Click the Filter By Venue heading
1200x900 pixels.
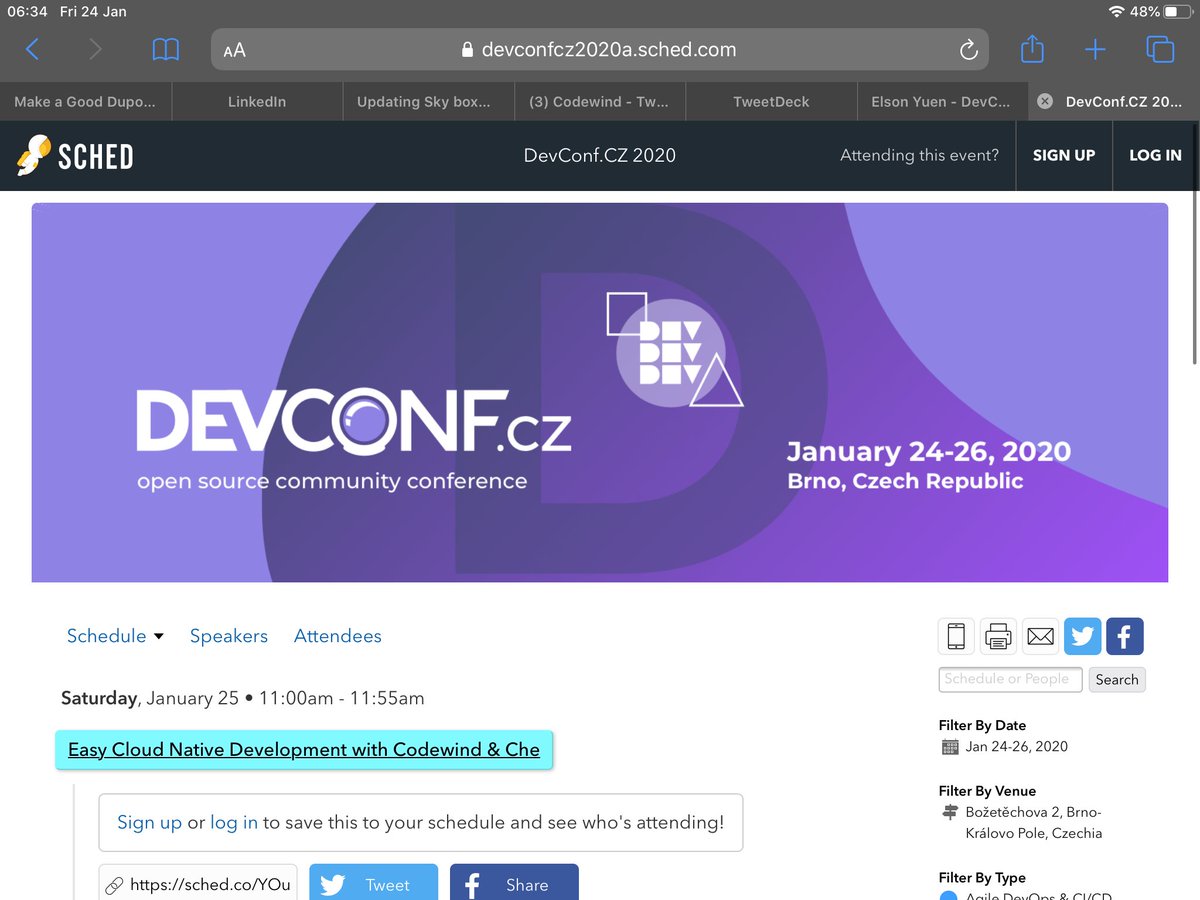987,791
